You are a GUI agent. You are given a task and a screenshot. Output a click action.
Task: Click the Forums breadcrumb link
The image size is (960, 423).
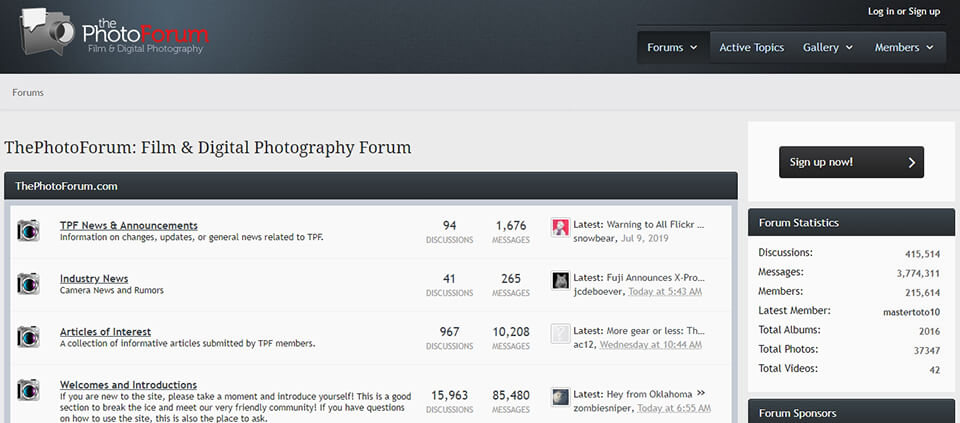(28, 92)
